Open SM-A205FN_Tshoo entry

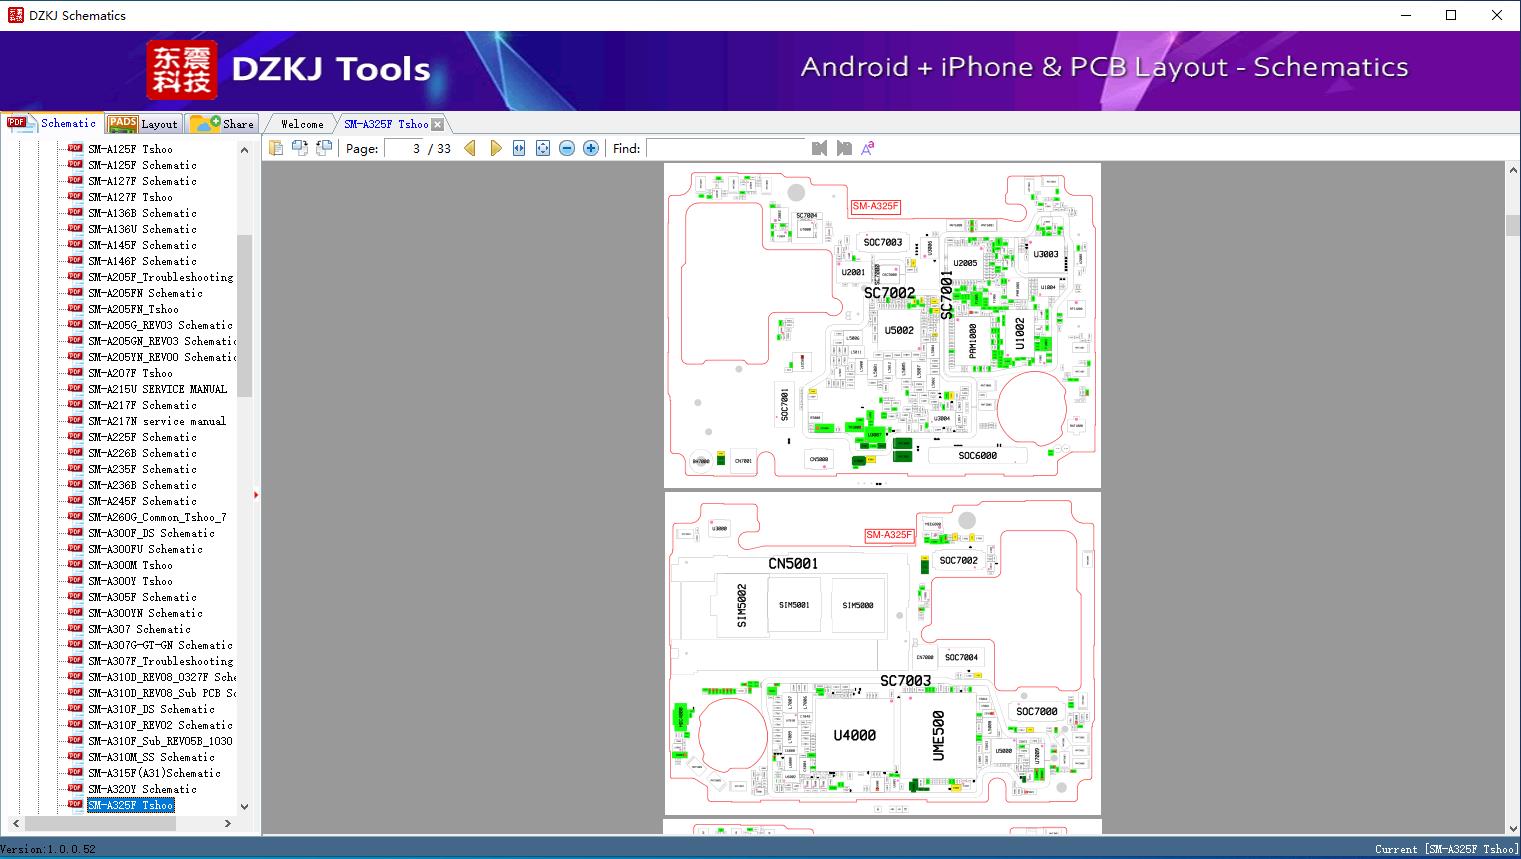point(133,309)
